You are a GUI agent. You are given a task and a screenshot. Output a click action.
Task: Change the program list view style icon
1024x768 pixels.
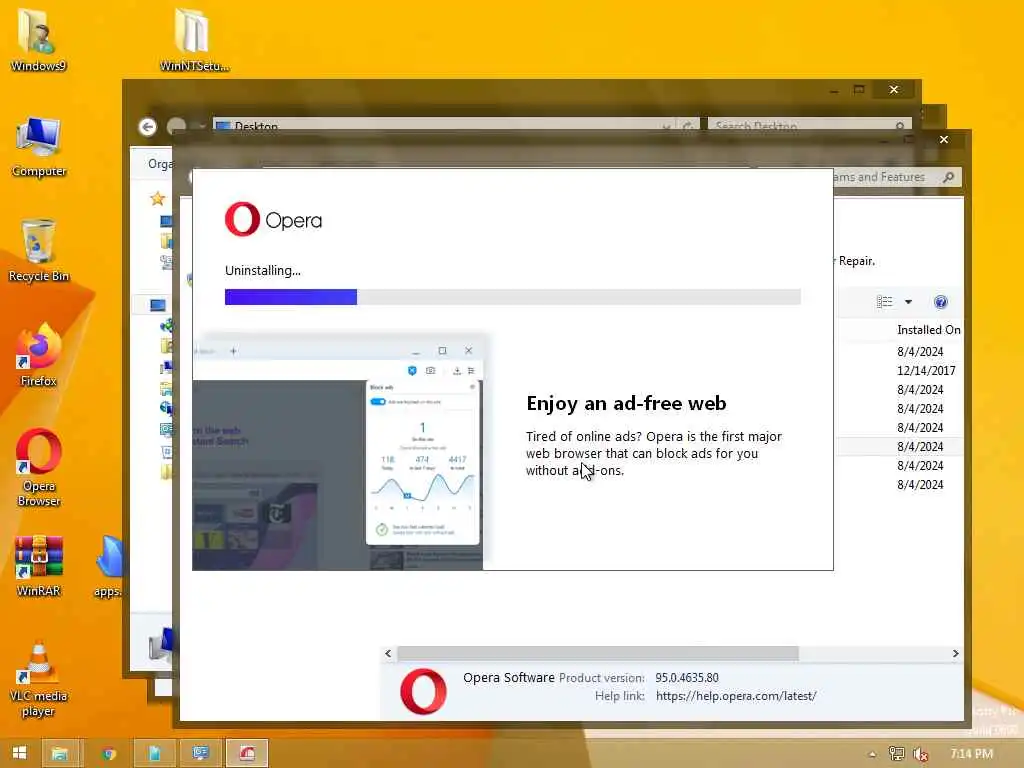coord(884,302)
